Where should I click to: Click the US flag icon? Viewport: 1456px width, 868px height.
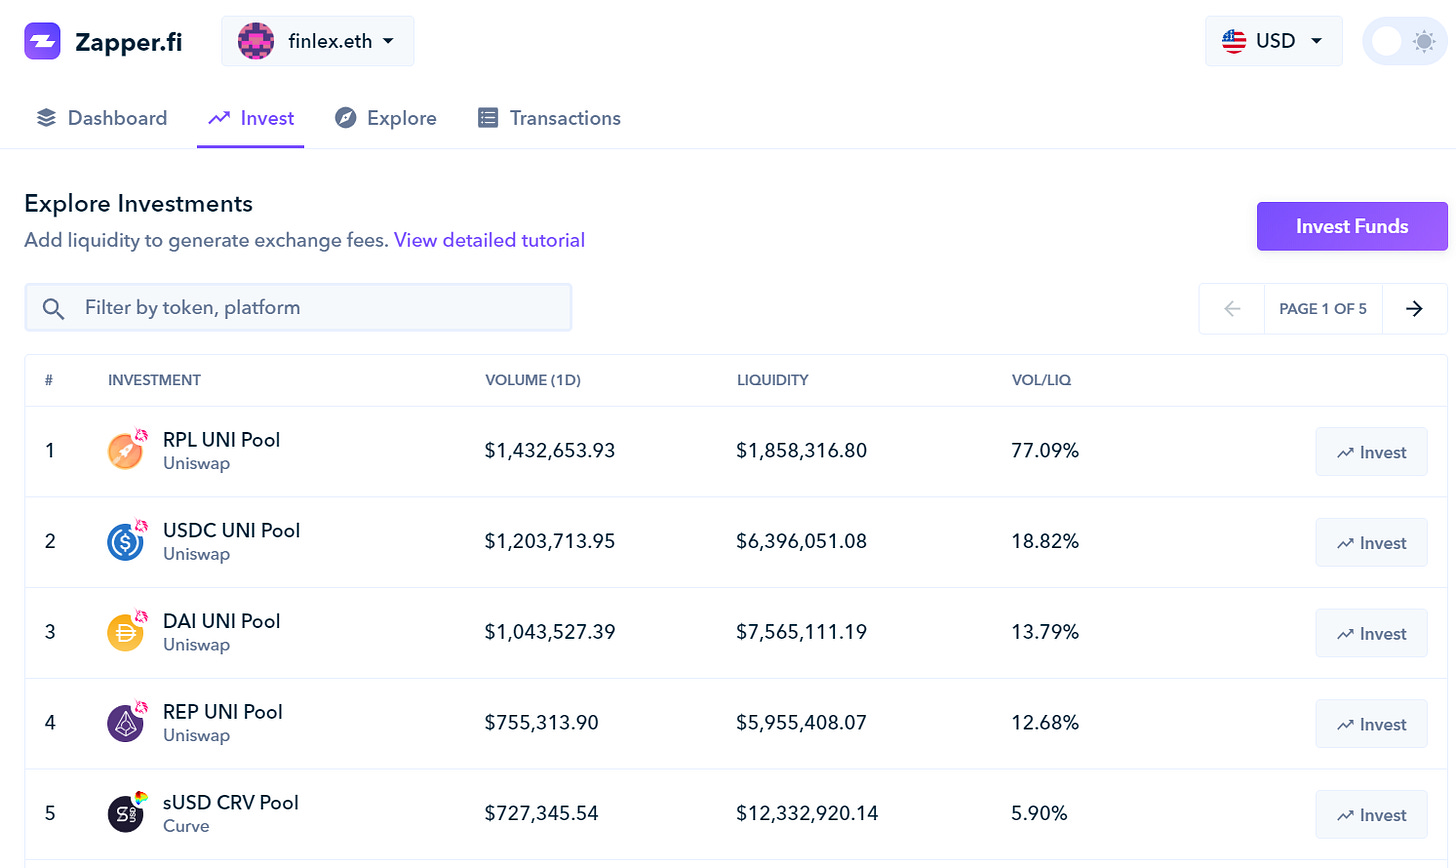click(x=1234, y=41)
